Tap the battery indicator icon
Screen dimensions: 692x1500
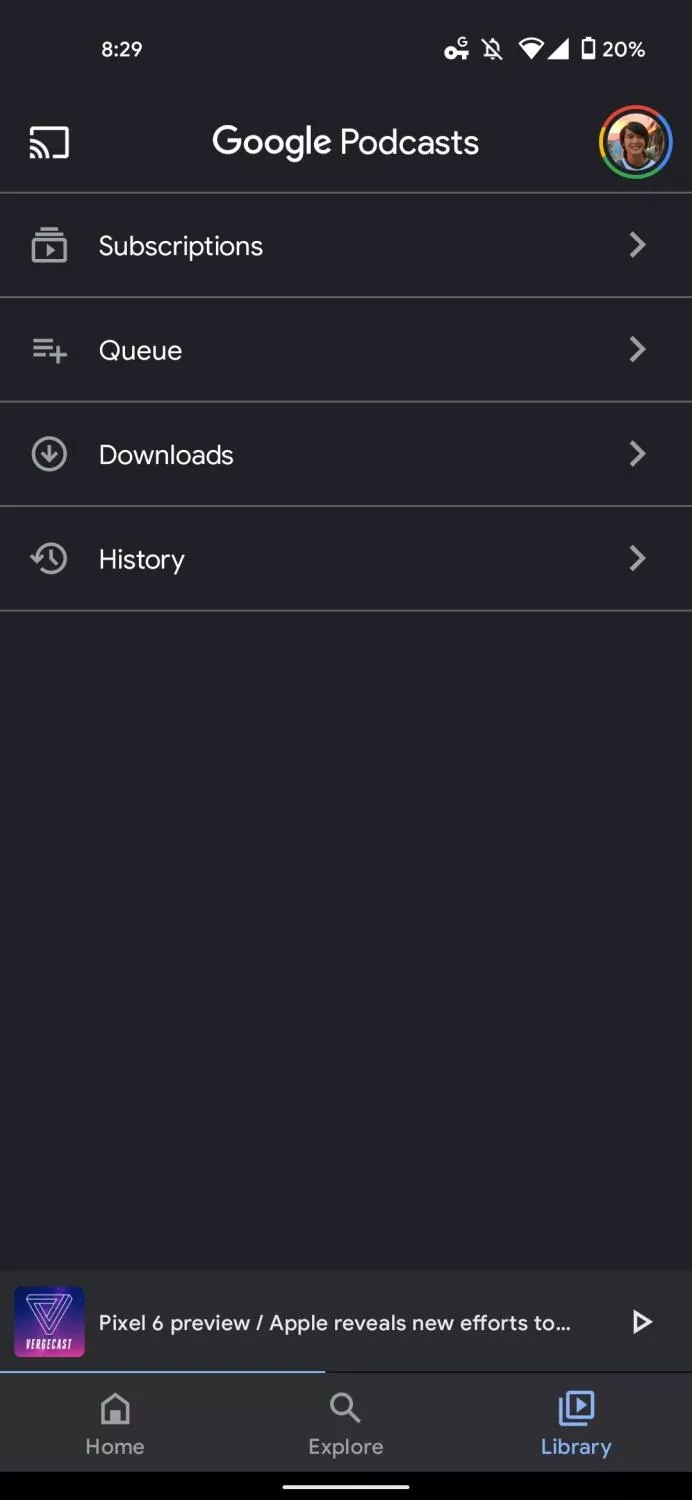click(588, 48)
